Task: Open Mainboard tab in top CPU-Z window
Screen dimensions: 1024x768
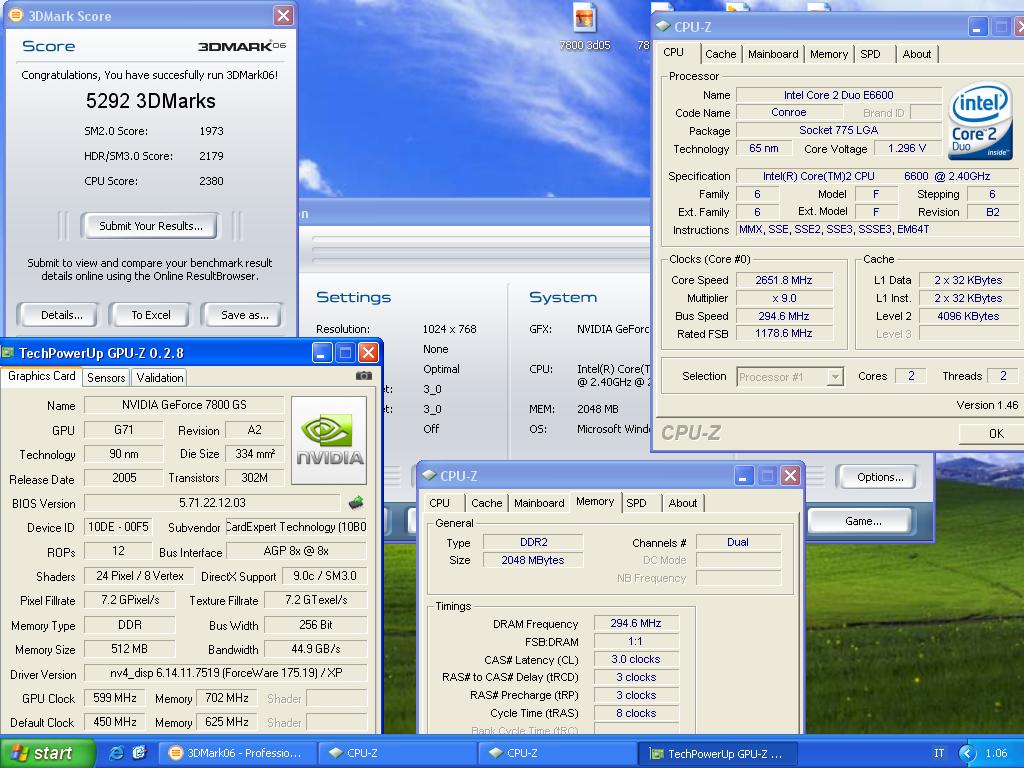Action: [x=773, y=54]
